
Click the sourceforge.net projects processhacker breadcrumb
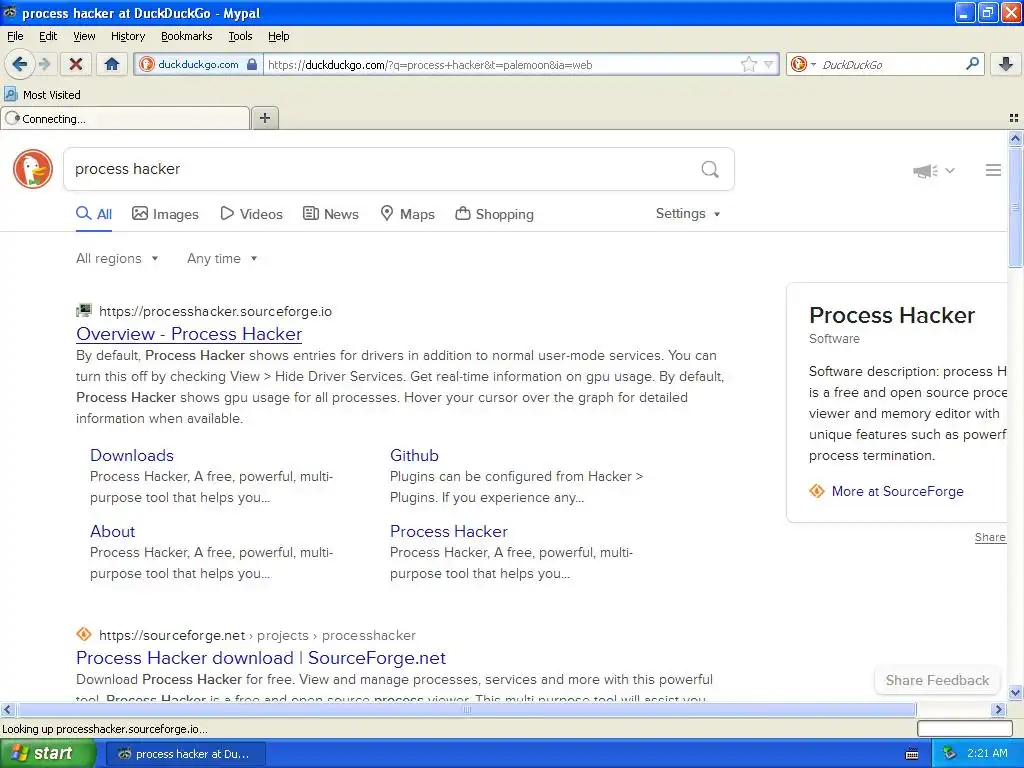[x=257, y=635]
